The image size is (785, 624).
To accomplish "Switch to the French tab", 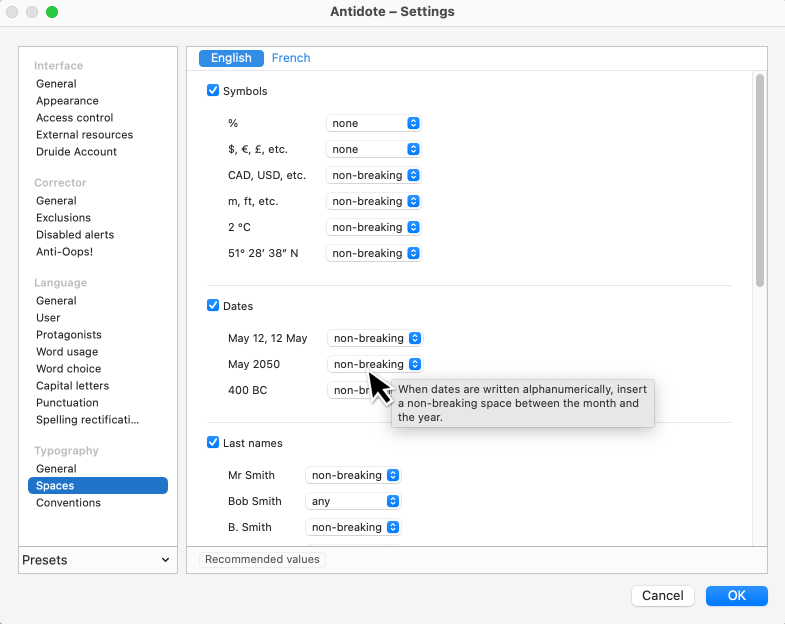I will pos(291,58).
